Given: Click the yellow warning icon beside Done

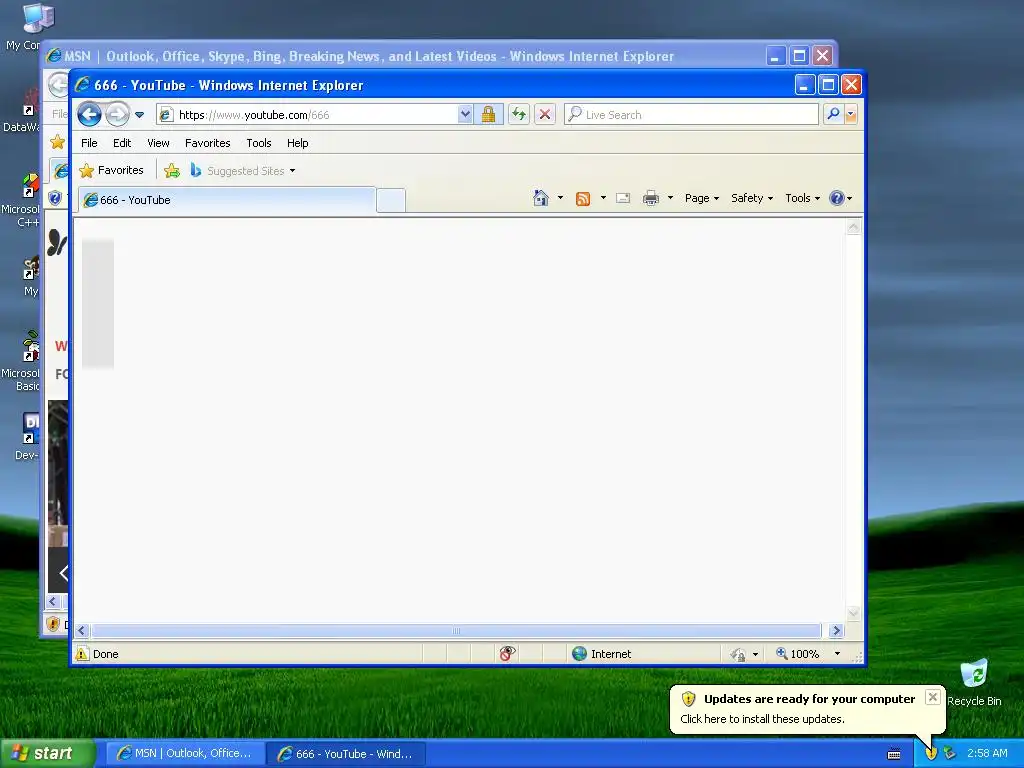Looking at the screenshot, I should click(x=82, y=654).
